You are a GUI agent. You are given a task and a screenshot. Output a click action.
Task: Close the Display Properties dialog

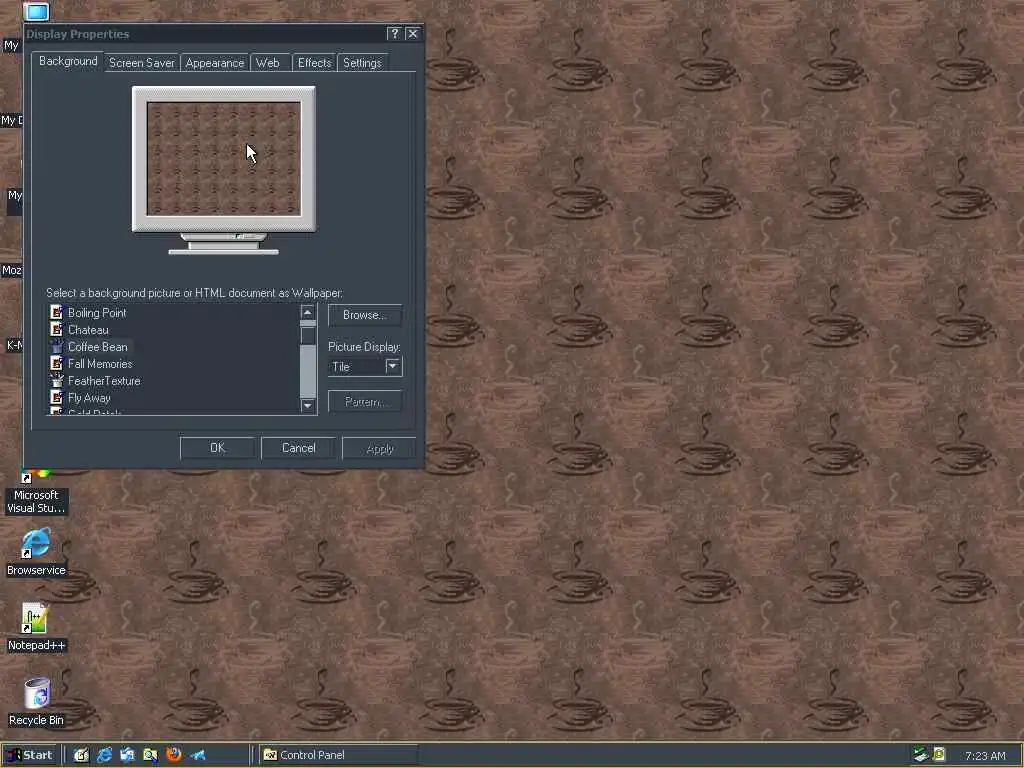coord(413,33)
